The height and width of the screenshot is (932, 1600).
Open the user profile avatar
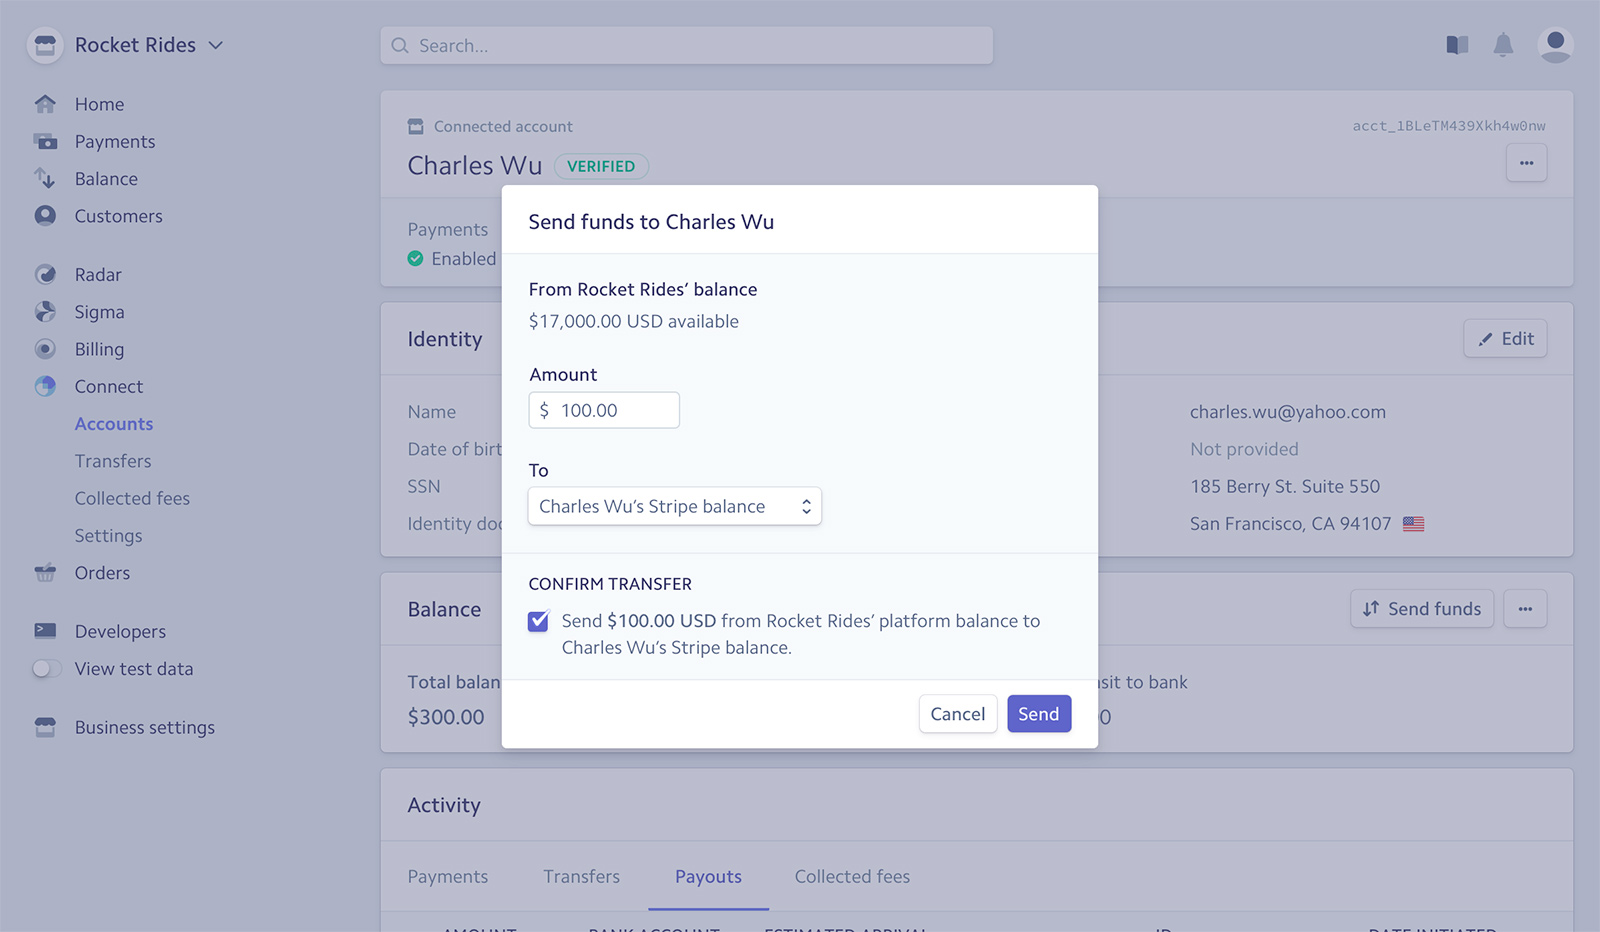1555,45
